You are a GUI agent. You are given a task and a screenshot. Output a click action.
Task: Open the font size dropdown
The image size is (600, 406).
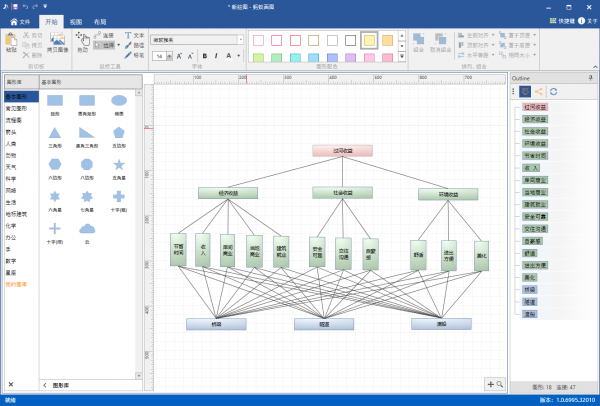(170, 57)
